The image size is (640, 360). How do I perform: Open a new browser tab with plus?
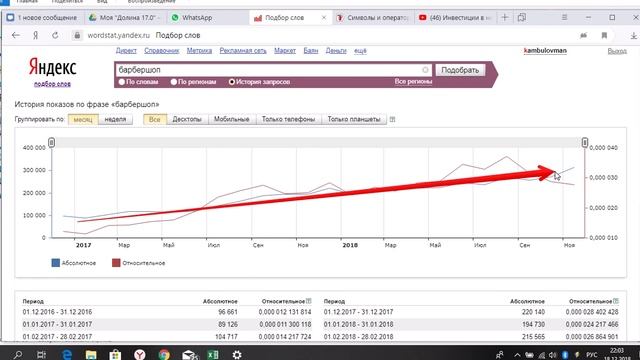point(505,18)
